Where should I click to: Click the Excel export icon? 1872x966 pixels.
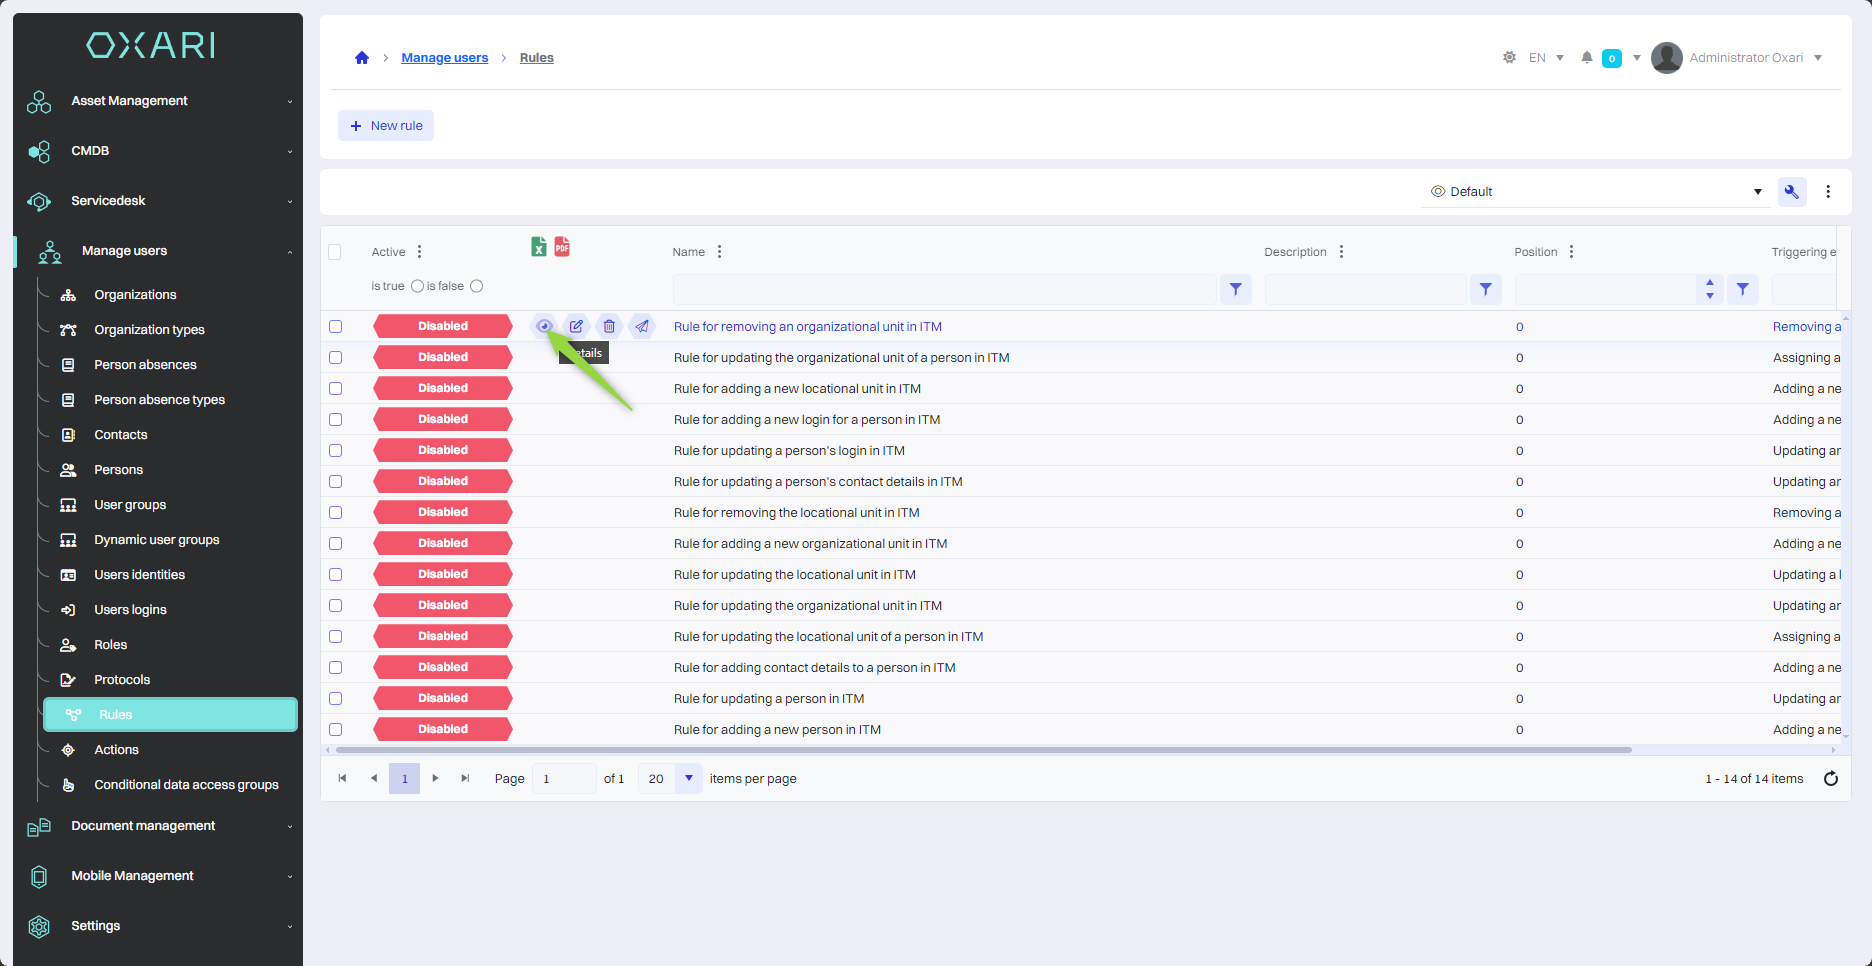click(x=538, y=247)
